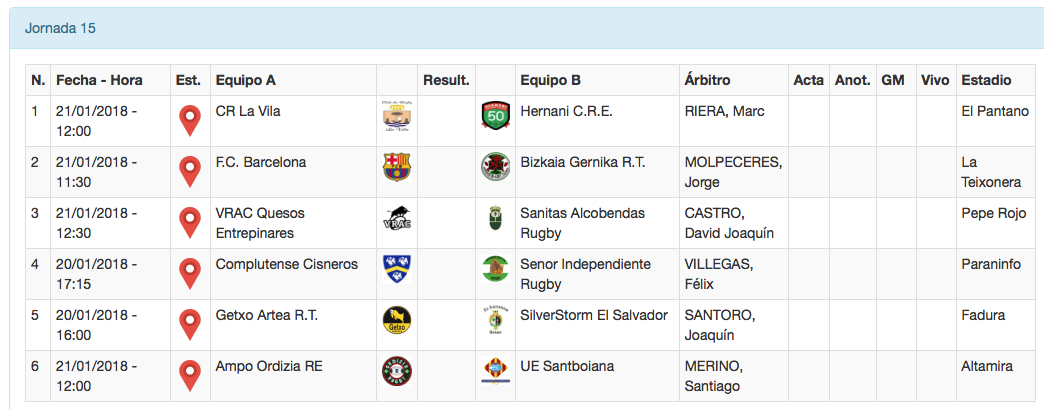The image size is (1044, 410).
Task: Click the Getxo Artea R.T. team logo
Action: (397, 320)
